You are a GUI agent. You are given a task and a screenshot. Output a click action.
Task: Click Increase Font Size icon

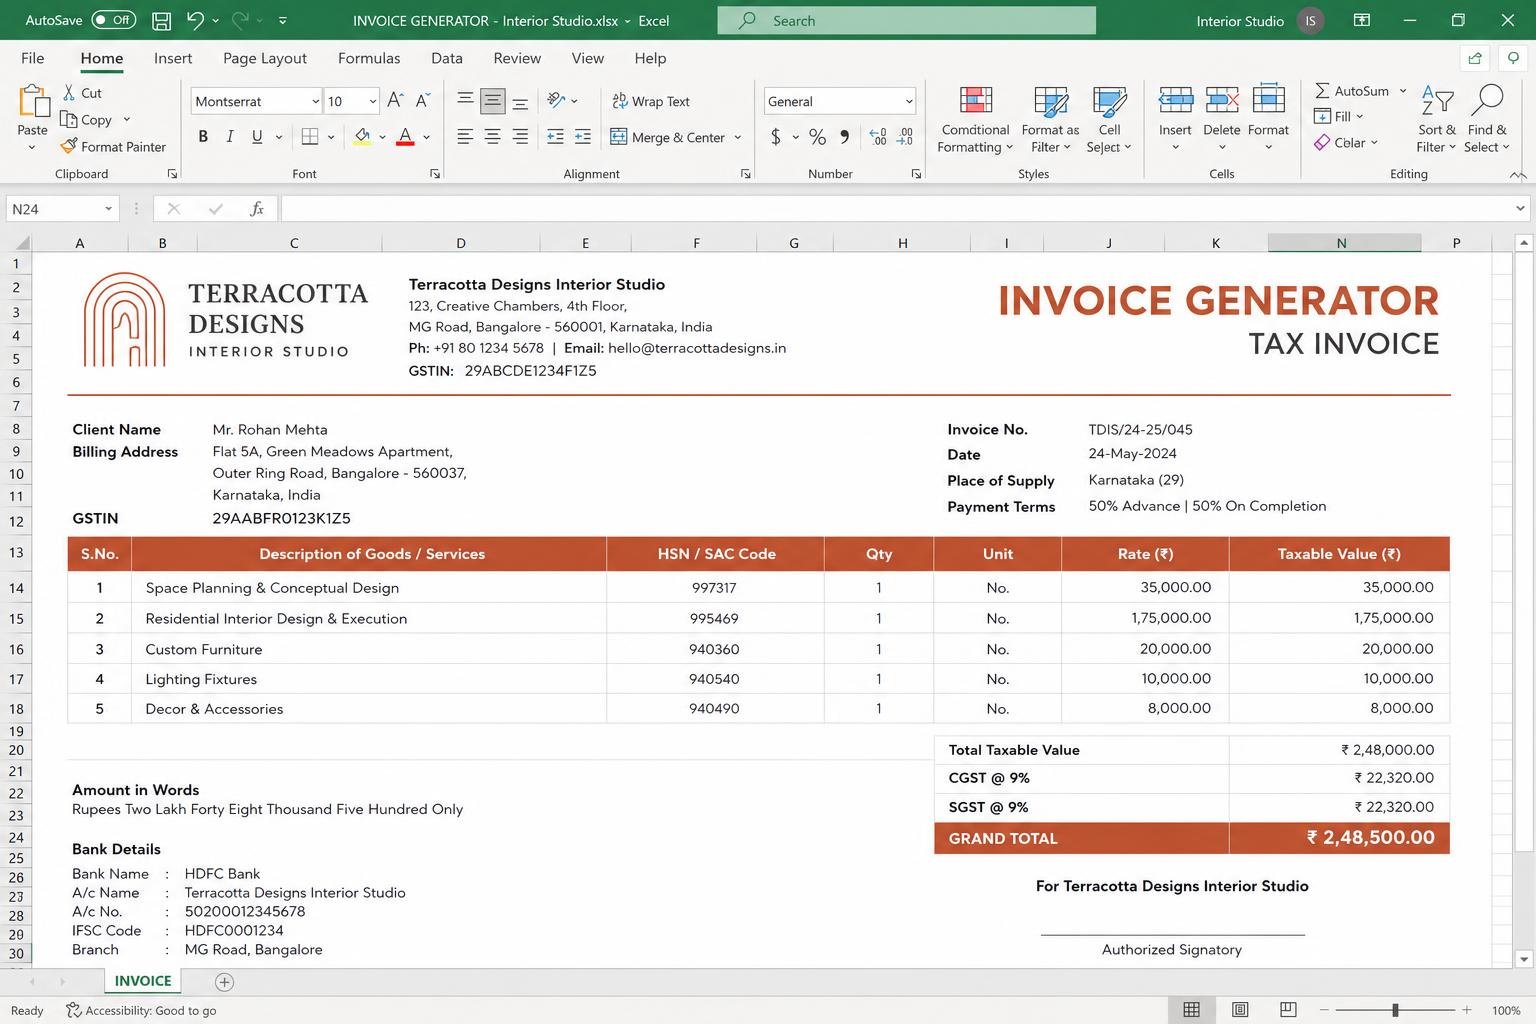coord(395,100)
